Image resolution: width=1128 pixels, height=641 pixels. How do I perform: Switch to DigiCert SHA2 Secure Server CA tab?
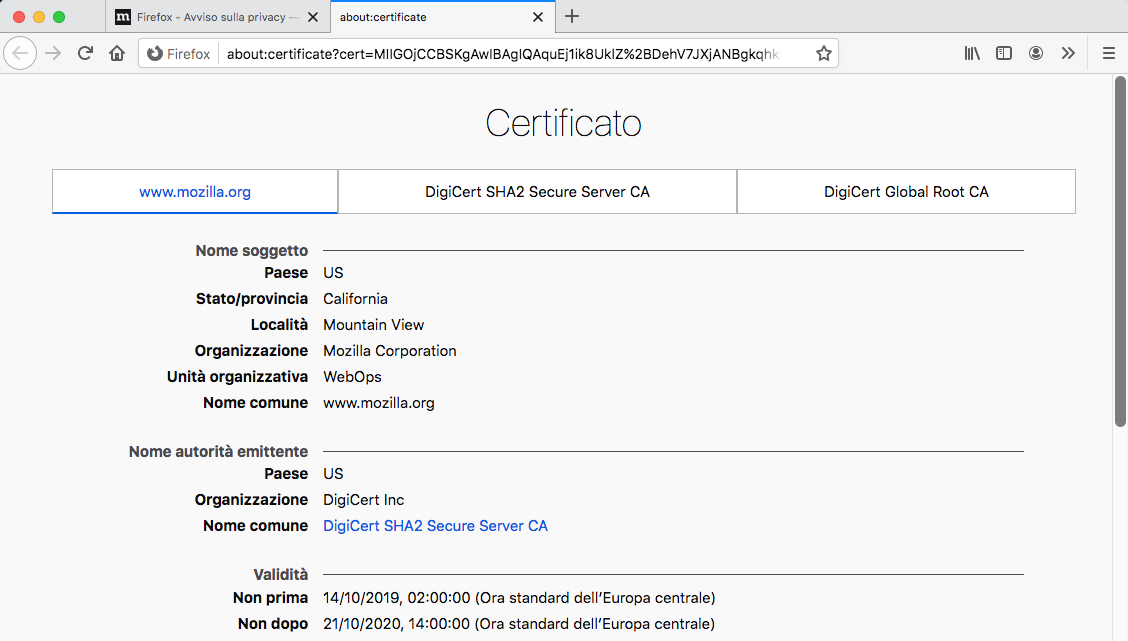coord(537,191)
